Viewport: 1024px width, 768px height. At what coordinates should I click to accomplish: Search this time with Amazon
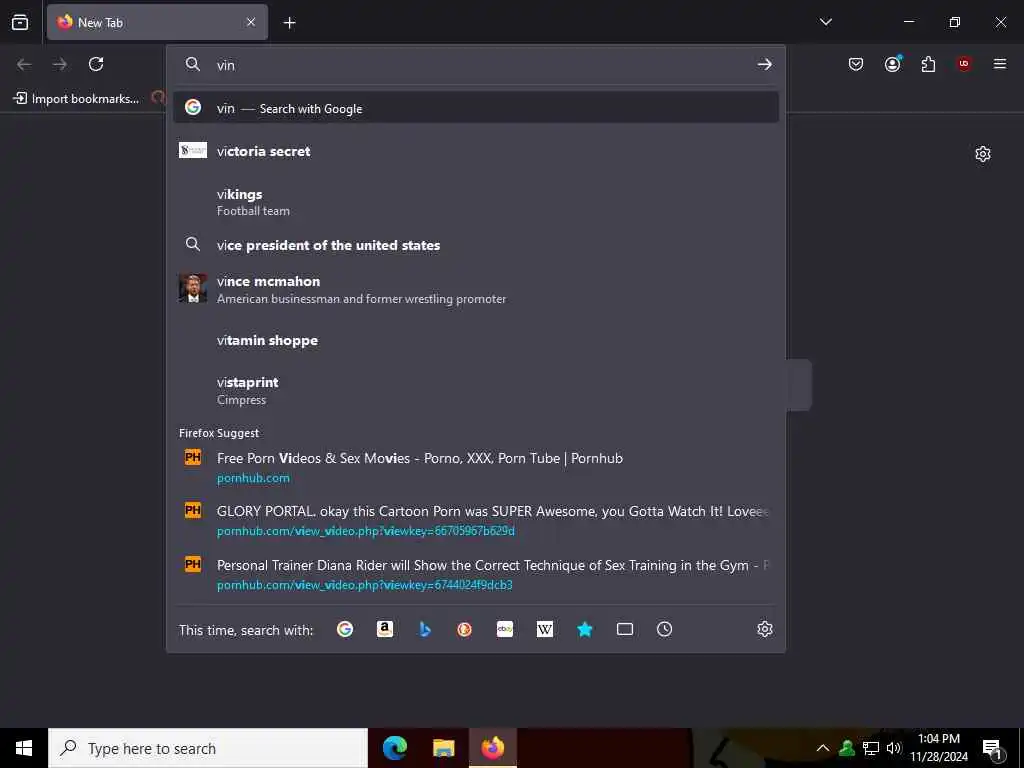point(385,629)
